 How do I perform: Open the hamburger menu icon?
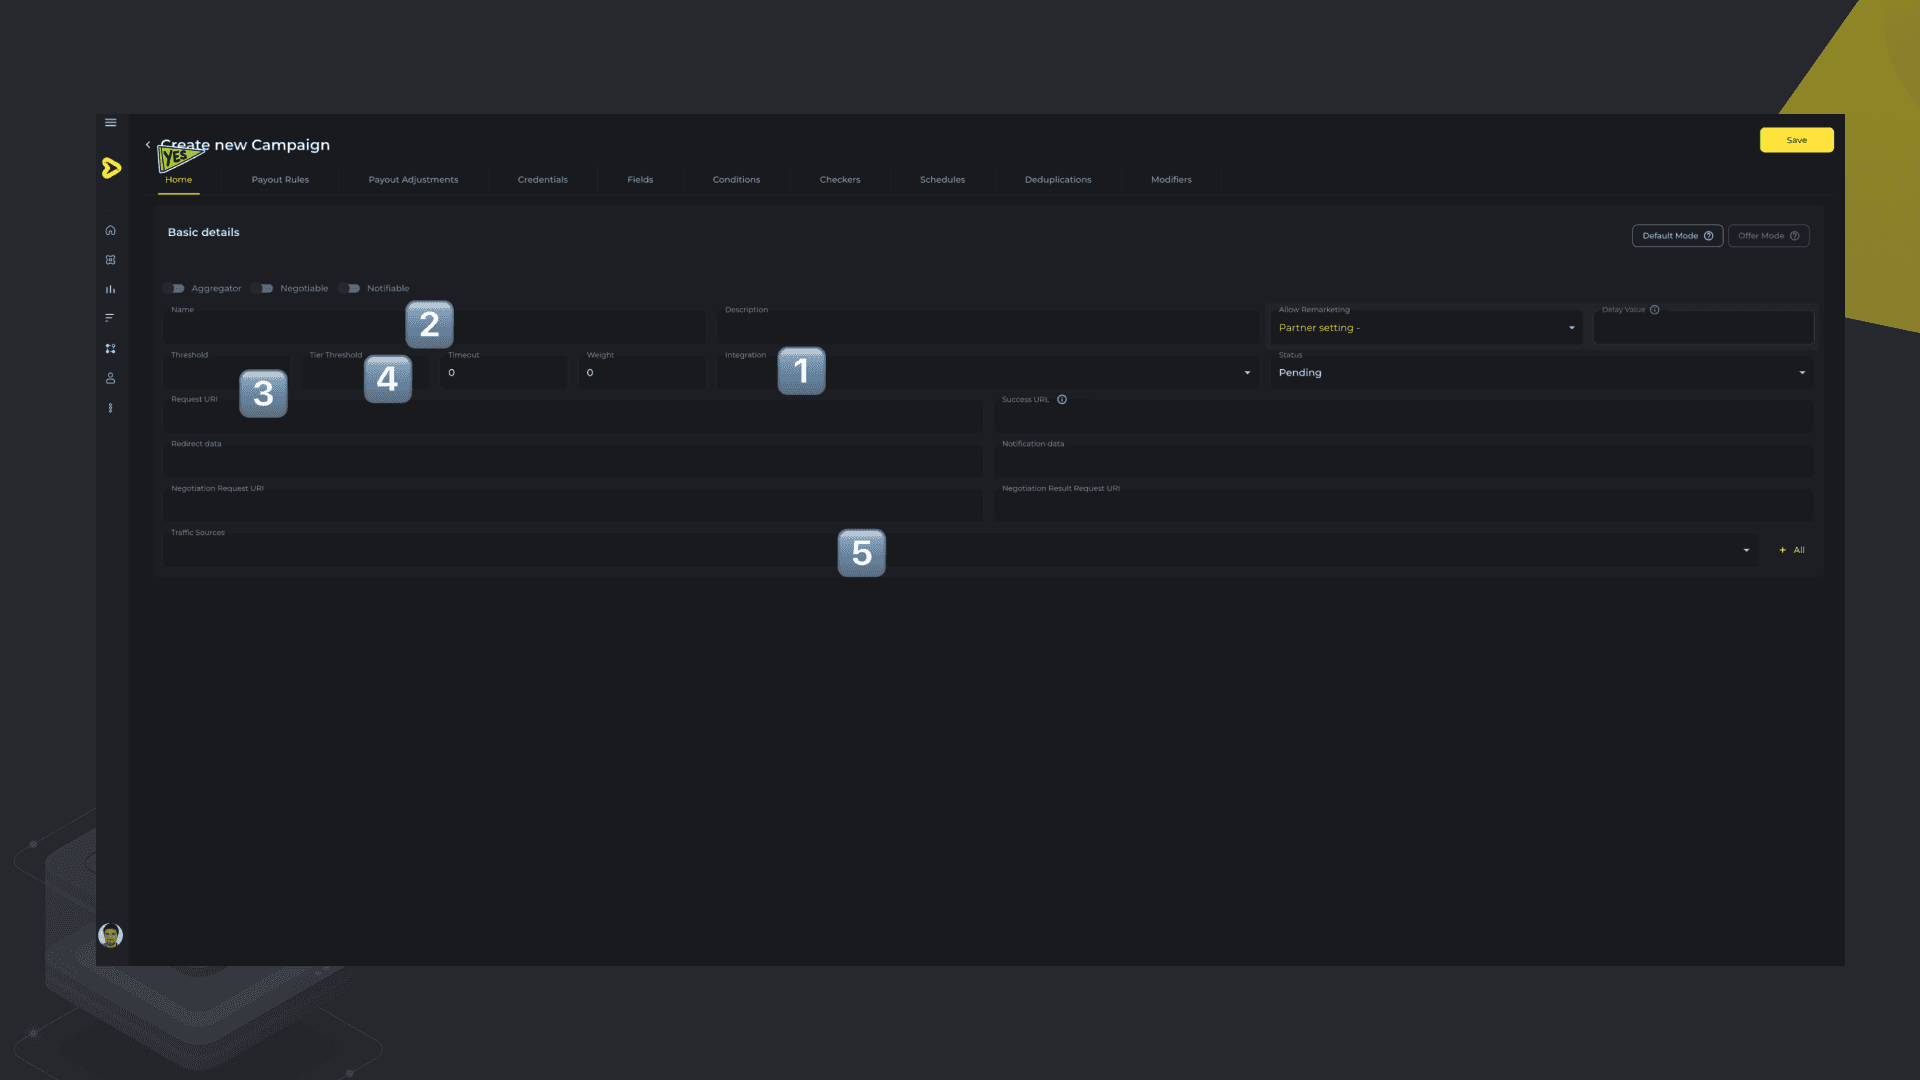[x=111, y=123]
